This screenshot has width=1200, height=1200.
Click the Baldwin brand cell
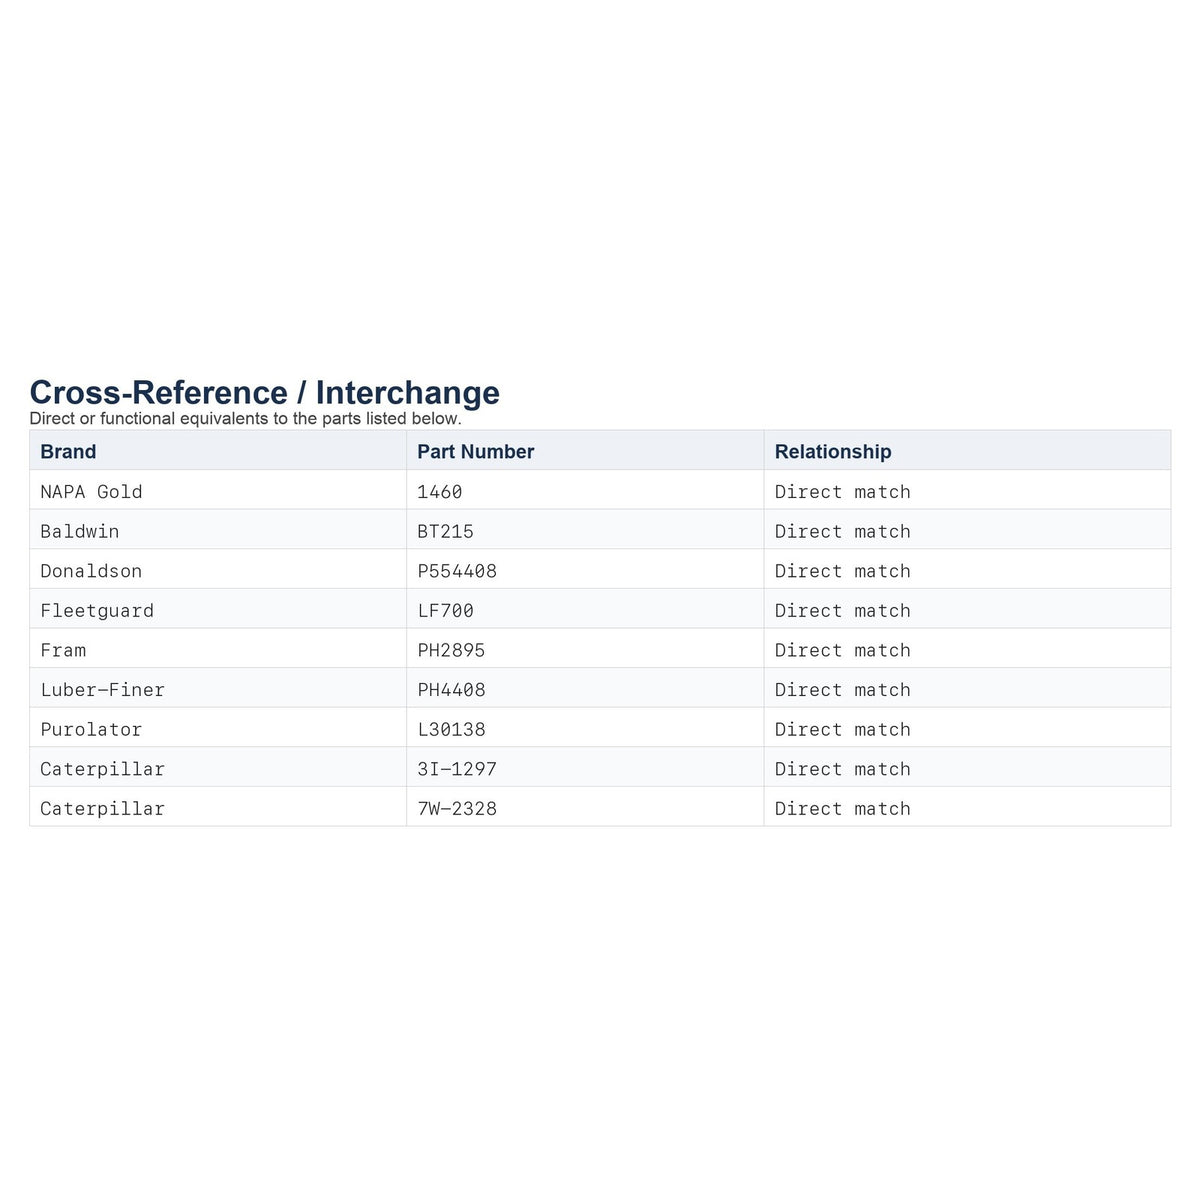[x=79, y=531]
